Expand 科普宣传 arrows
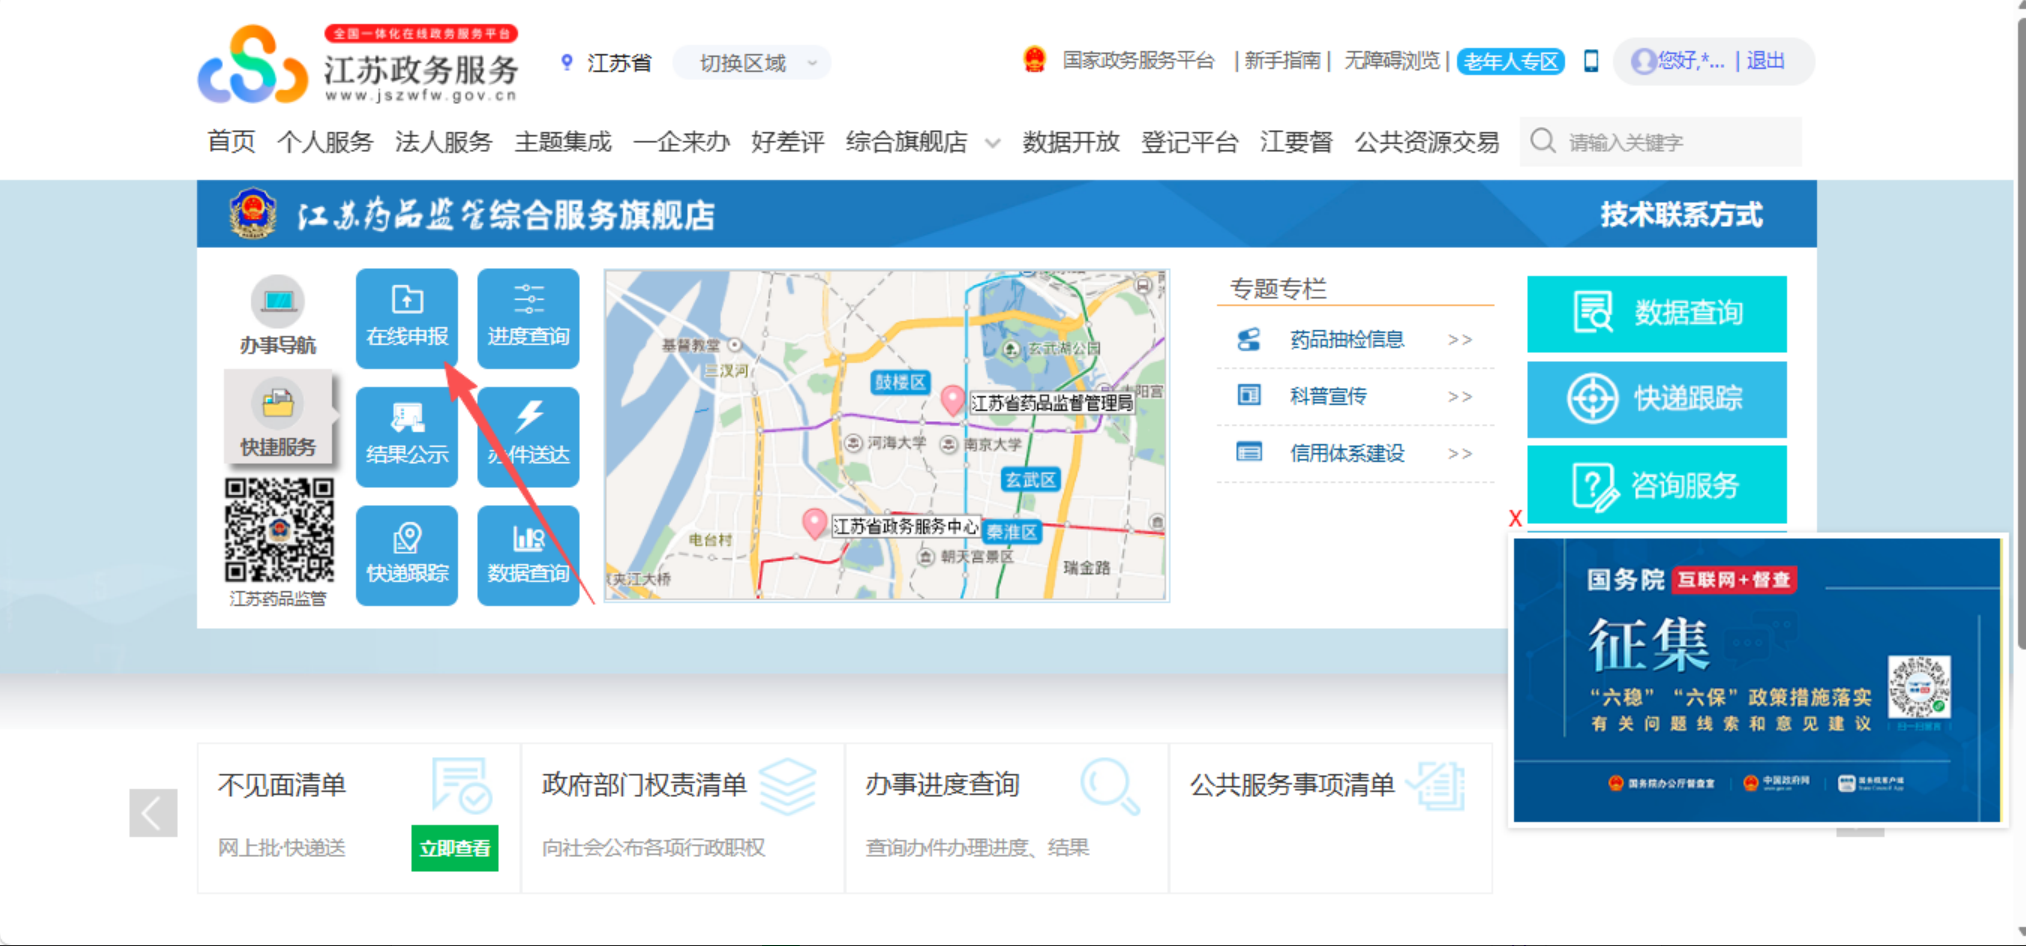The height and width of the screenshot is (946, 2026). (1460, 397)
